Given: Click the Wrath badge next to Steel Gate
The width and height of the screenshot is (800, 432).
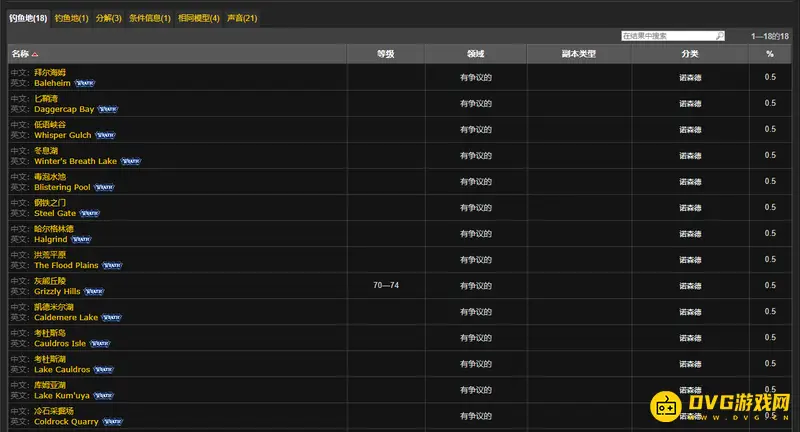Looking at the screenshot, I should pos(89,213).
